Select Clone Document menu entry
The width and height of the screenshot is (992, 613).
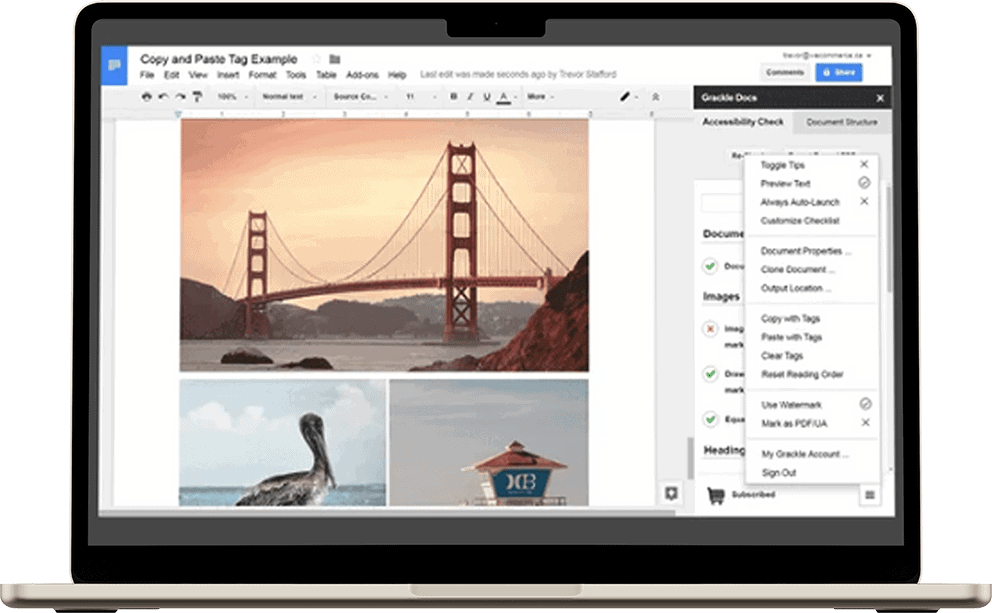tap(797, 269)
